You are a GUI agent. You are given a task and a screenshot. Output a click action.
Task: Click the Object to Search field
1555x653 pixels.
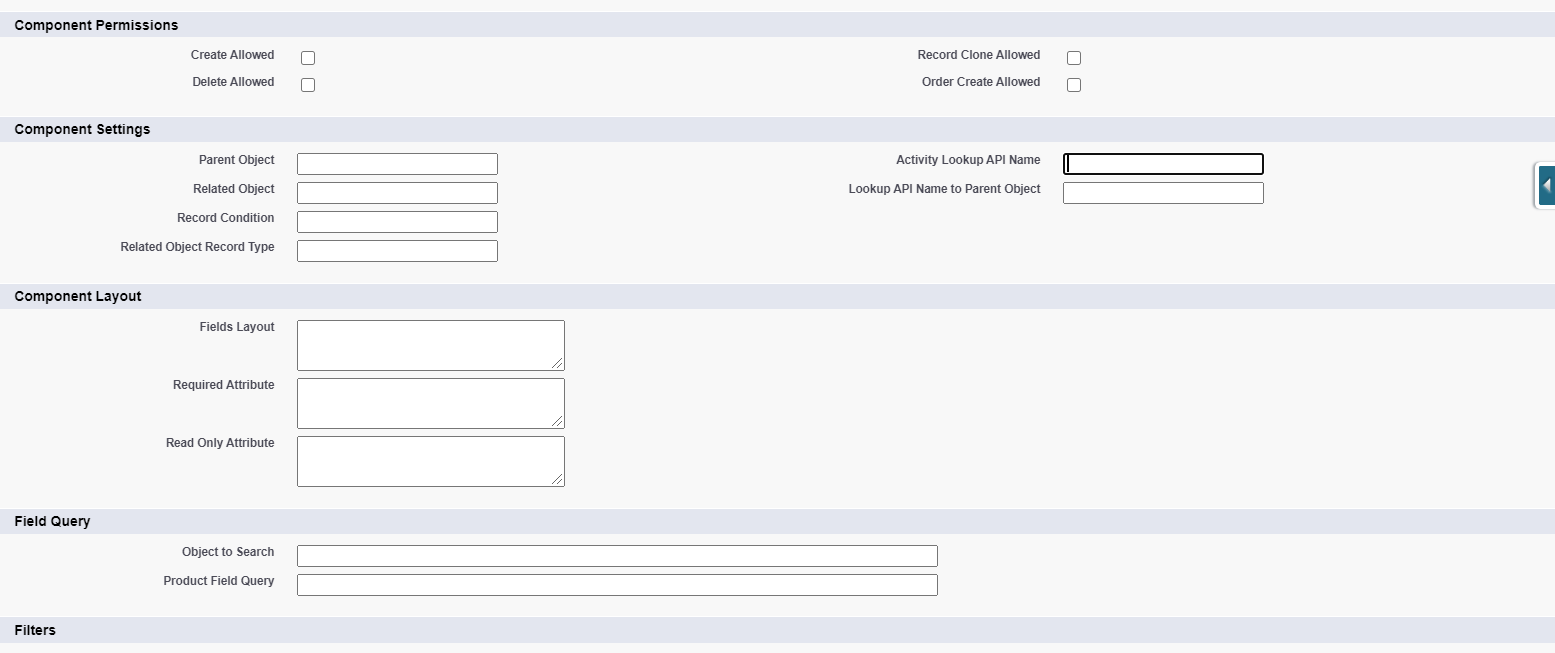tap(617, 556)
